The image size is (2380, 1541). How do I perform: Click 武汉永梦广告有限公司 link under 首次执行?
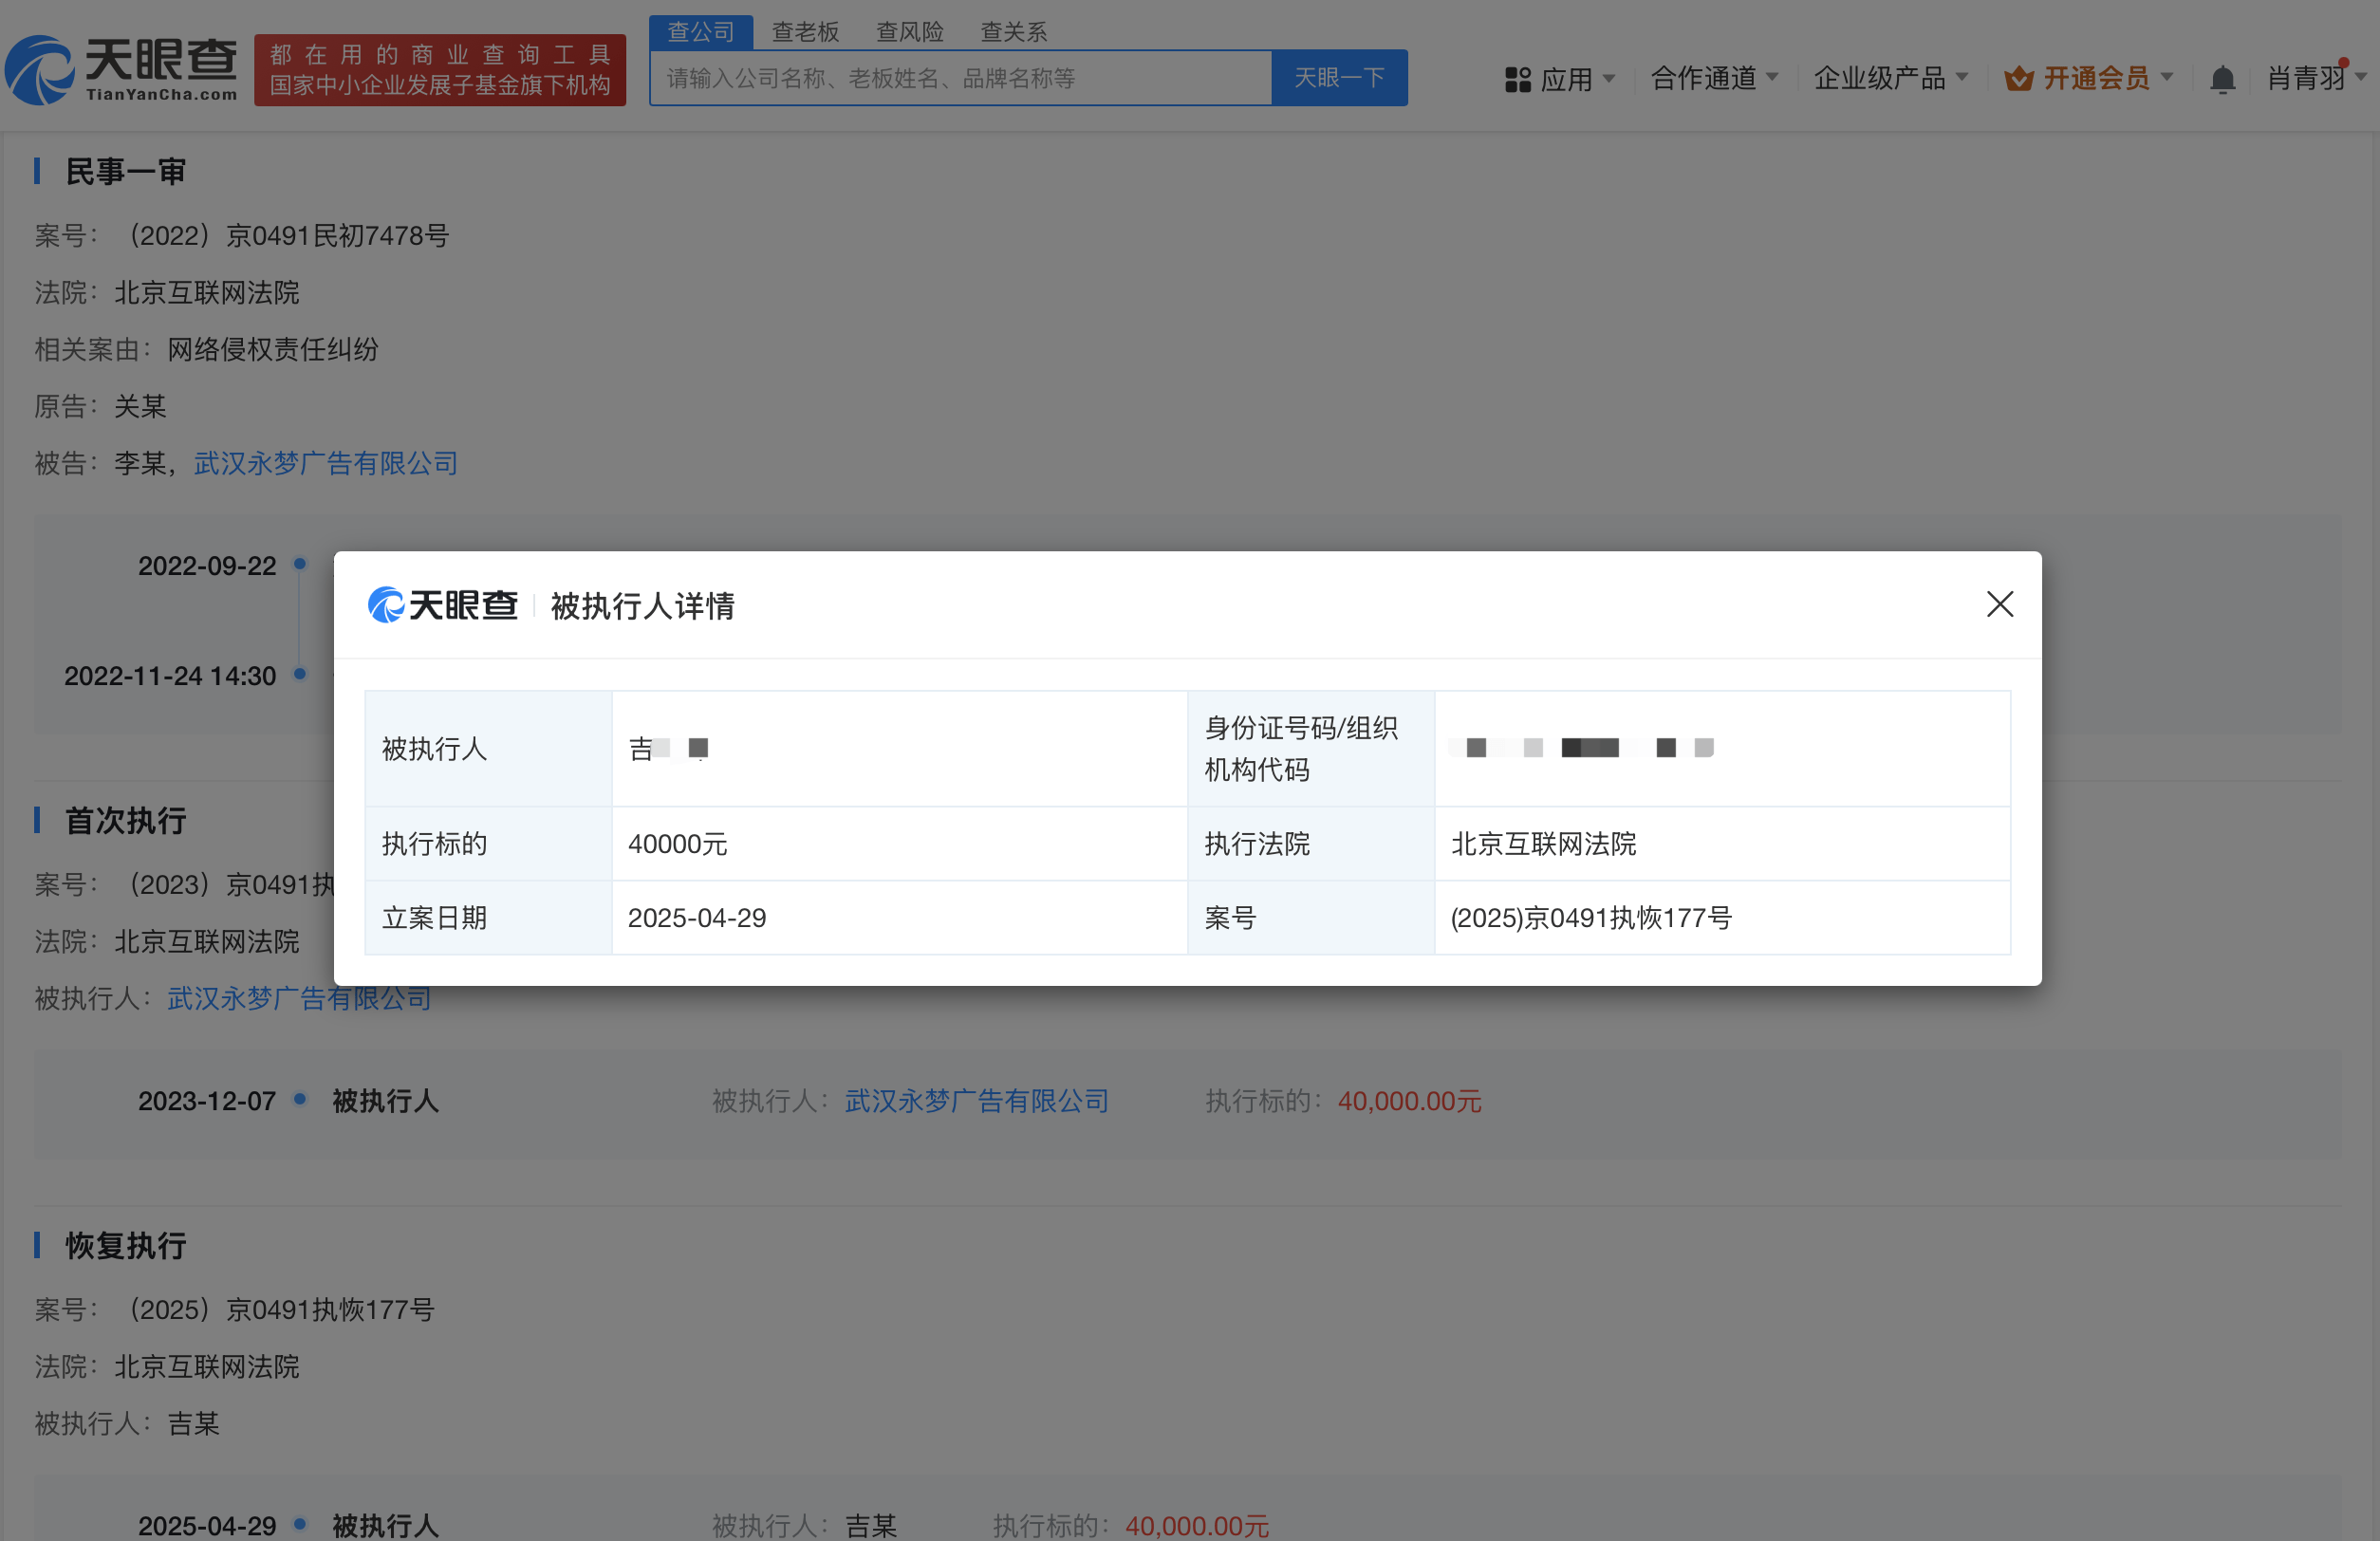pos(298,997)
